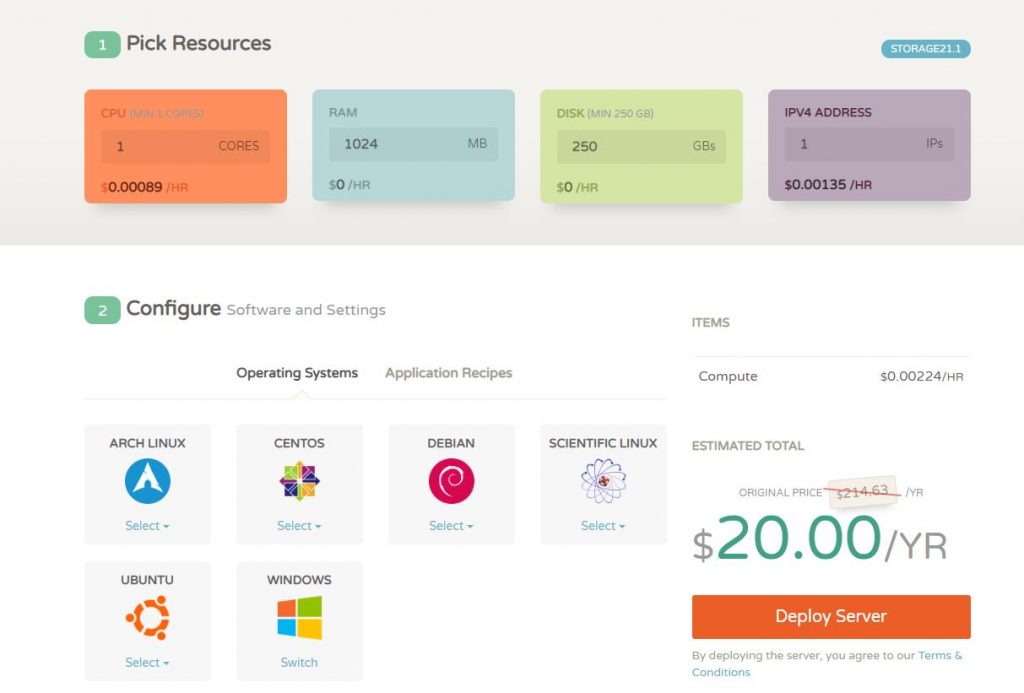Click the Deploy Server button
1024x693 pixels.
click(831, 617)
